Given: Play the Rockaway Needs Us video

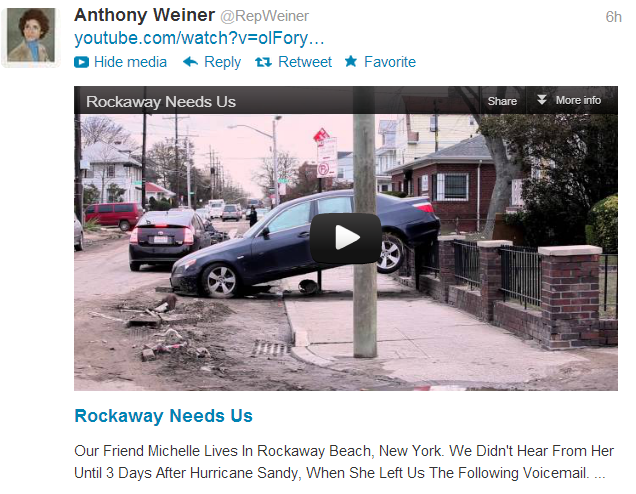Looking at the screenshot, I should pos(346,238).
